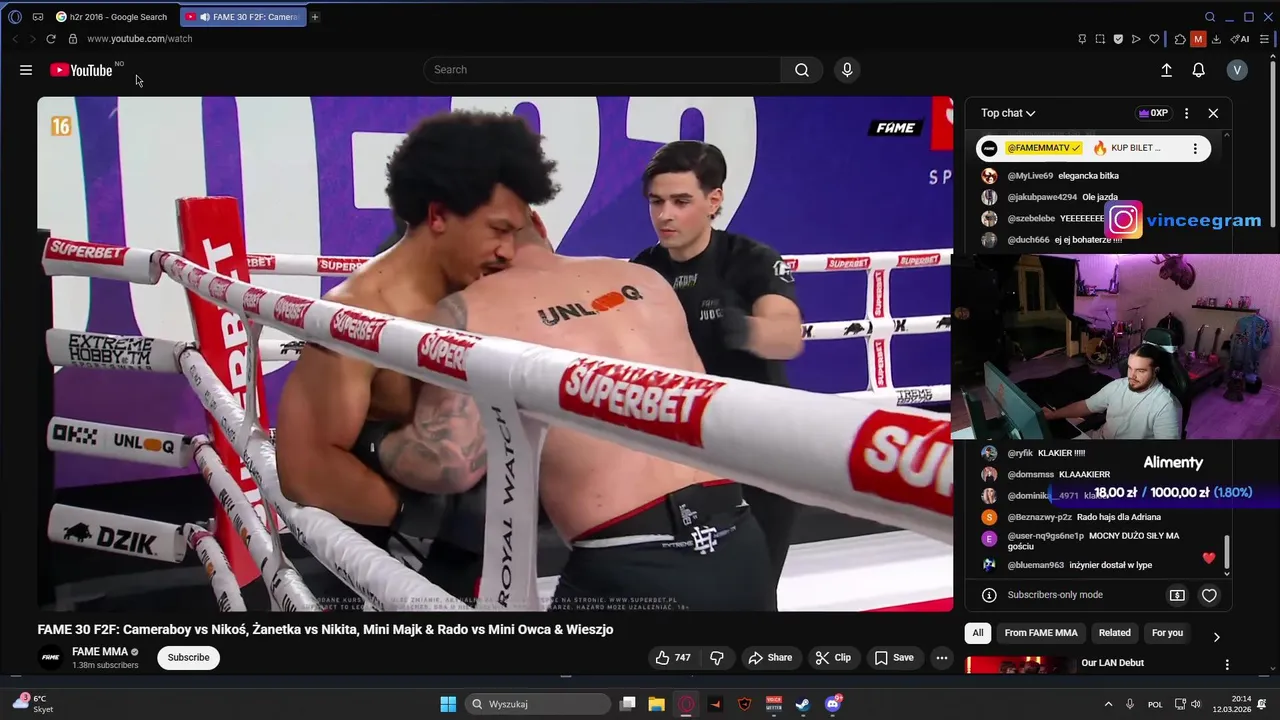Image resolution: width=1280 pixels, height=720 pixels.
Task: Open browser extensions puzzle icon
Action: pyautogui.click(x=1180, y=39)
